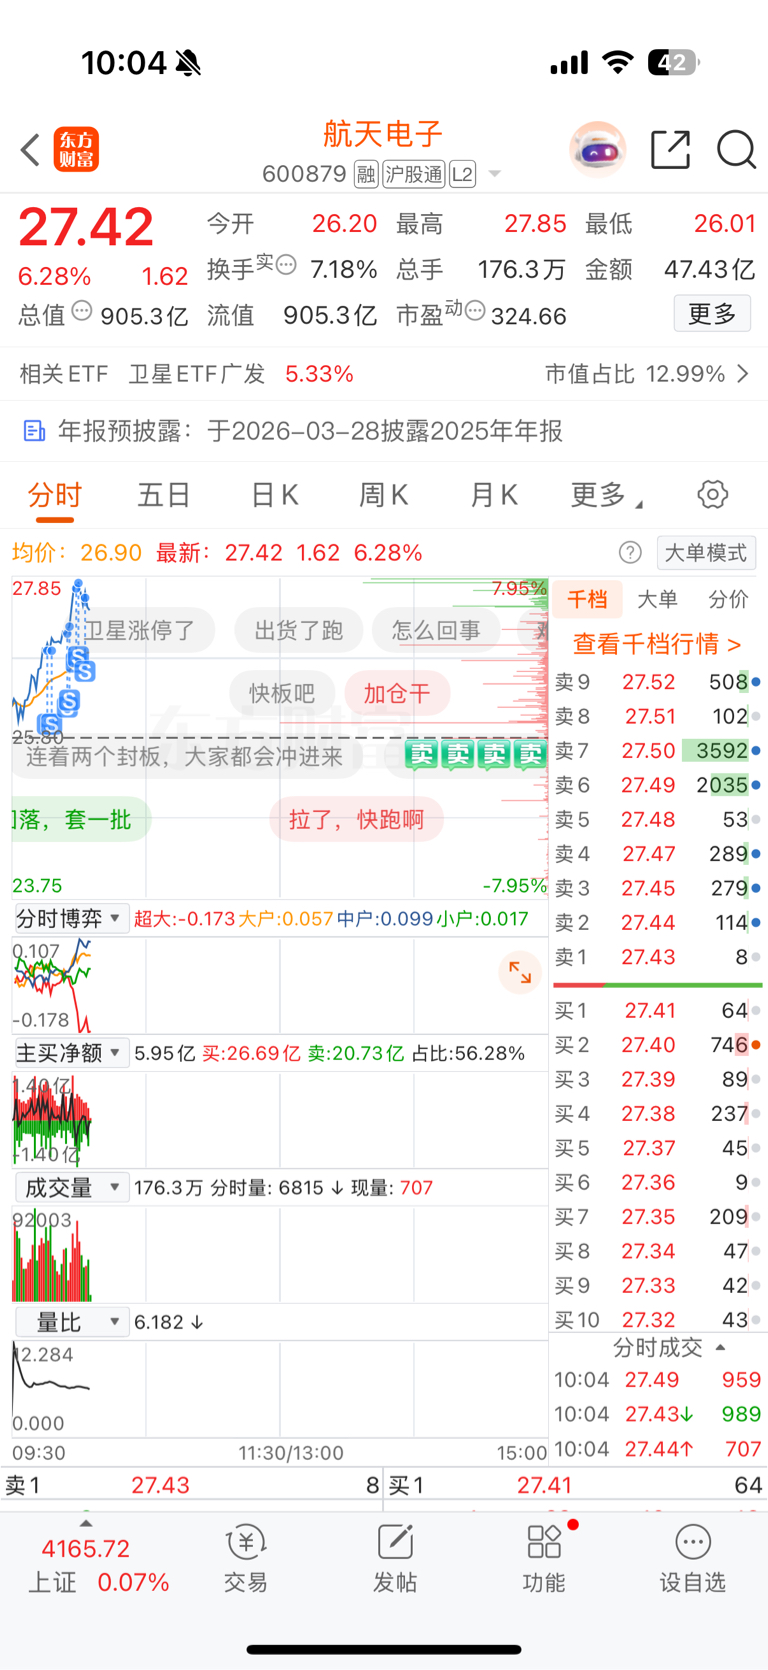Open the 分时博弈 indicator dropdown

(71, 918)
